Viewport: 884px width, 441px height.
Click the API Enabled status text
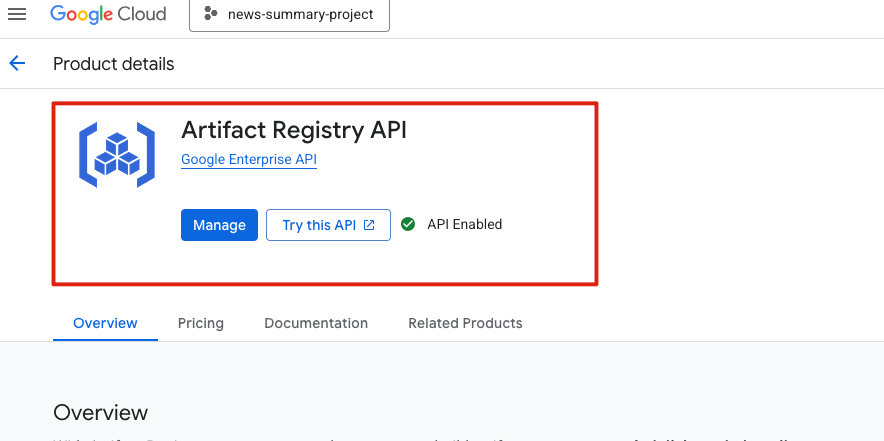pyautogui.click(x=465, y=224)
